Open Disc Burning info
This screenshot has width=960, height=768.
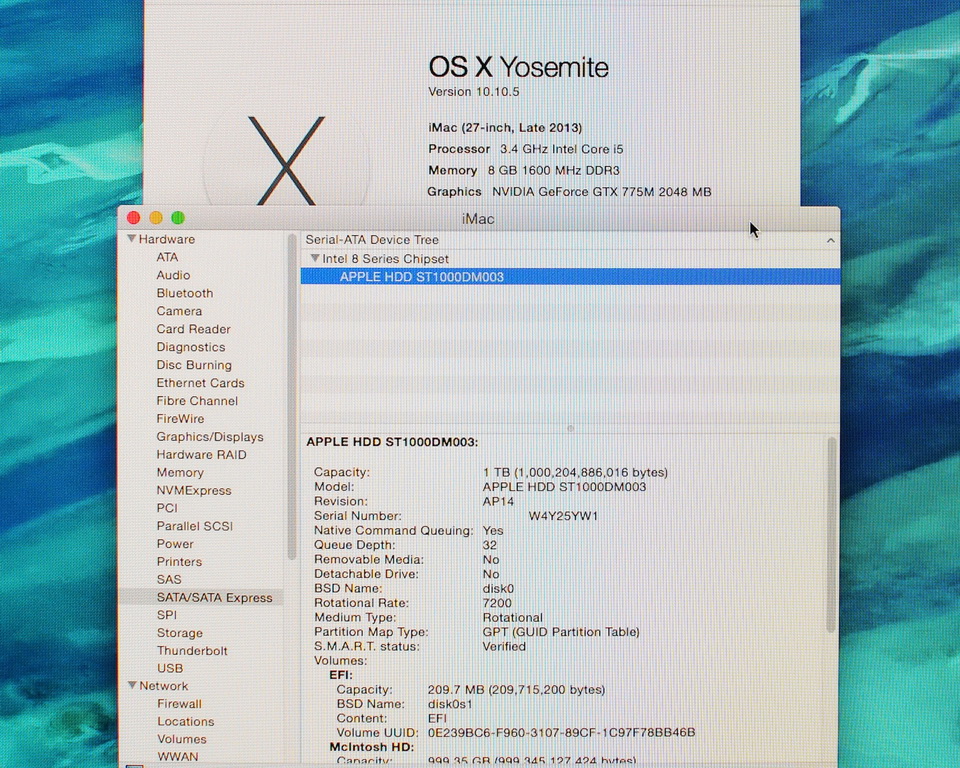(194, 364)
